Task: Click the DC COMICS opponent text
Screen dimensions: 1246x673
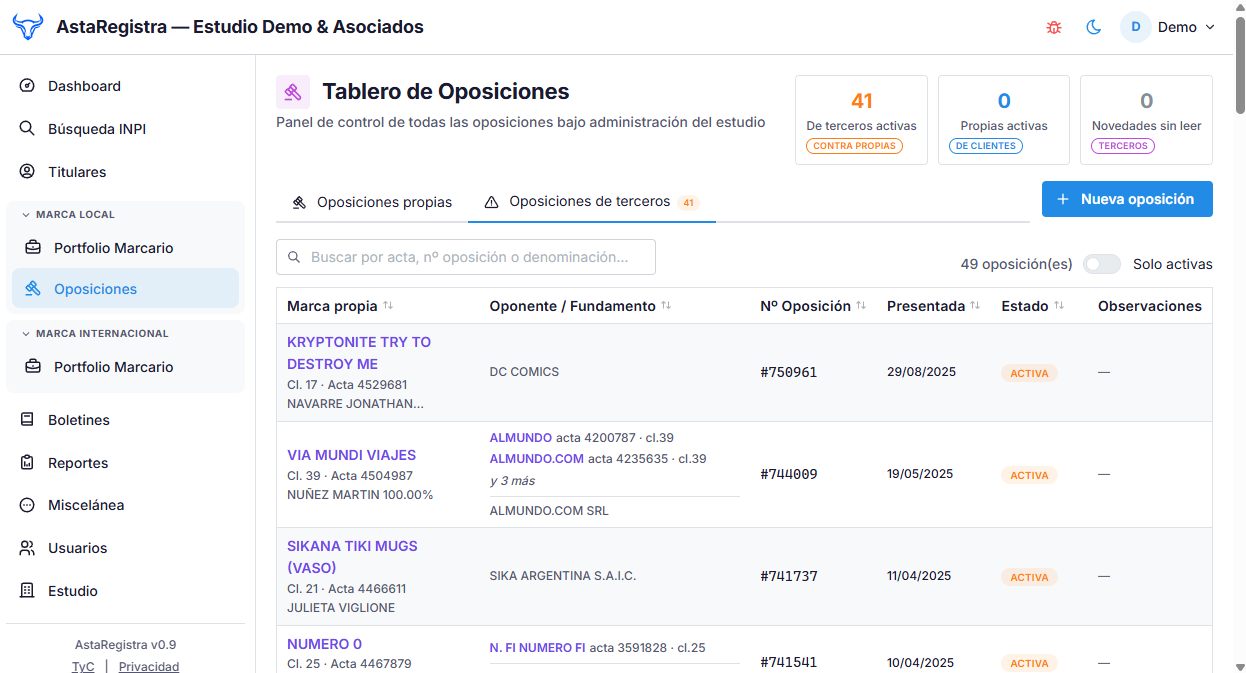Action: coord(526,372)
